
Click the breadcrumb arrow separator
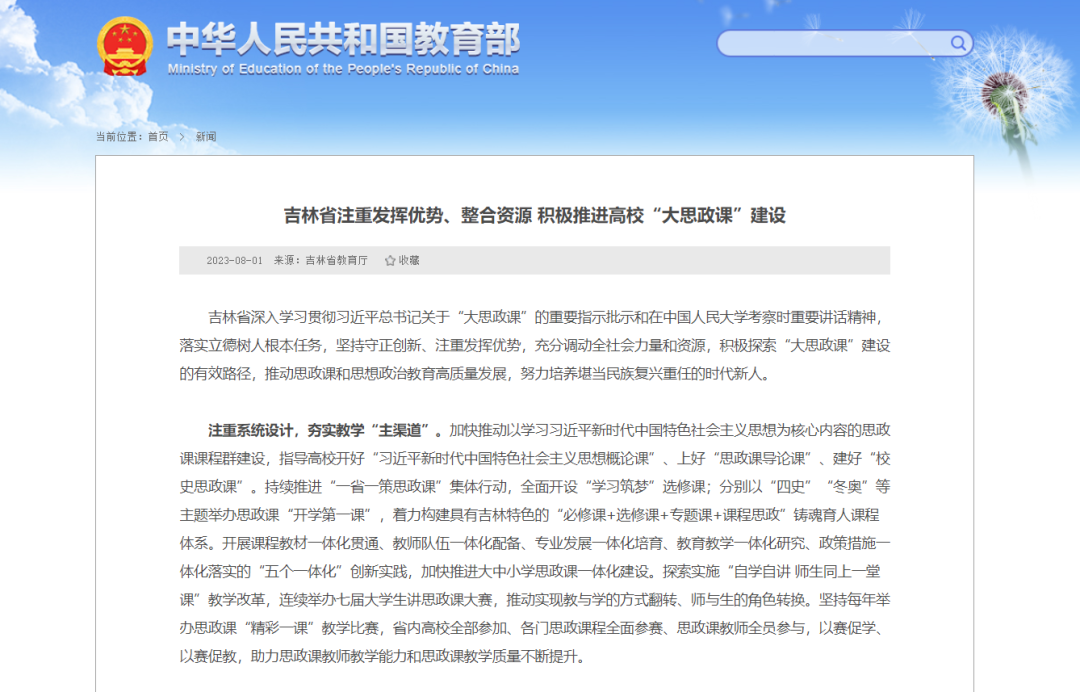tap(182, 137)
